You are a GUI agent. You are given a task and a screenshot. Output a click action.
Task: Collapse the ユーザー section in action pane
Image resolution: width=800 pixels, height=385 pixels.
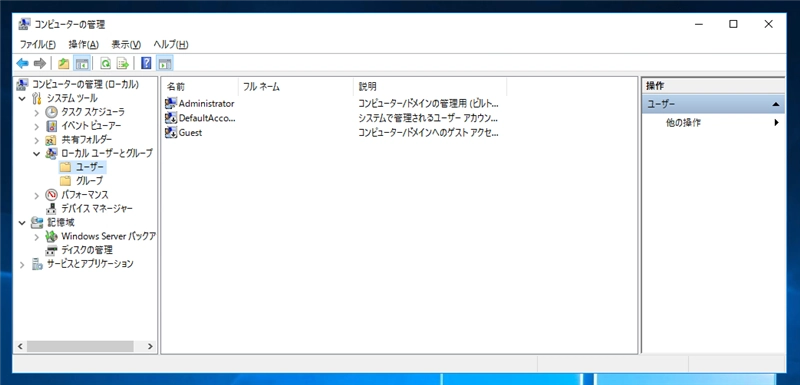[776, 105]
